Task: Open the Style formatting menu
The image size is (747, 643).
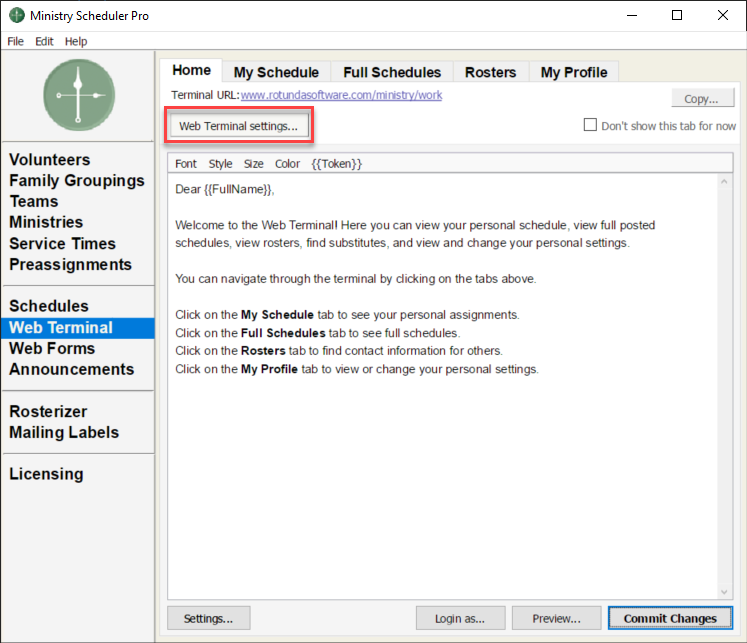Action: point(220,164)
